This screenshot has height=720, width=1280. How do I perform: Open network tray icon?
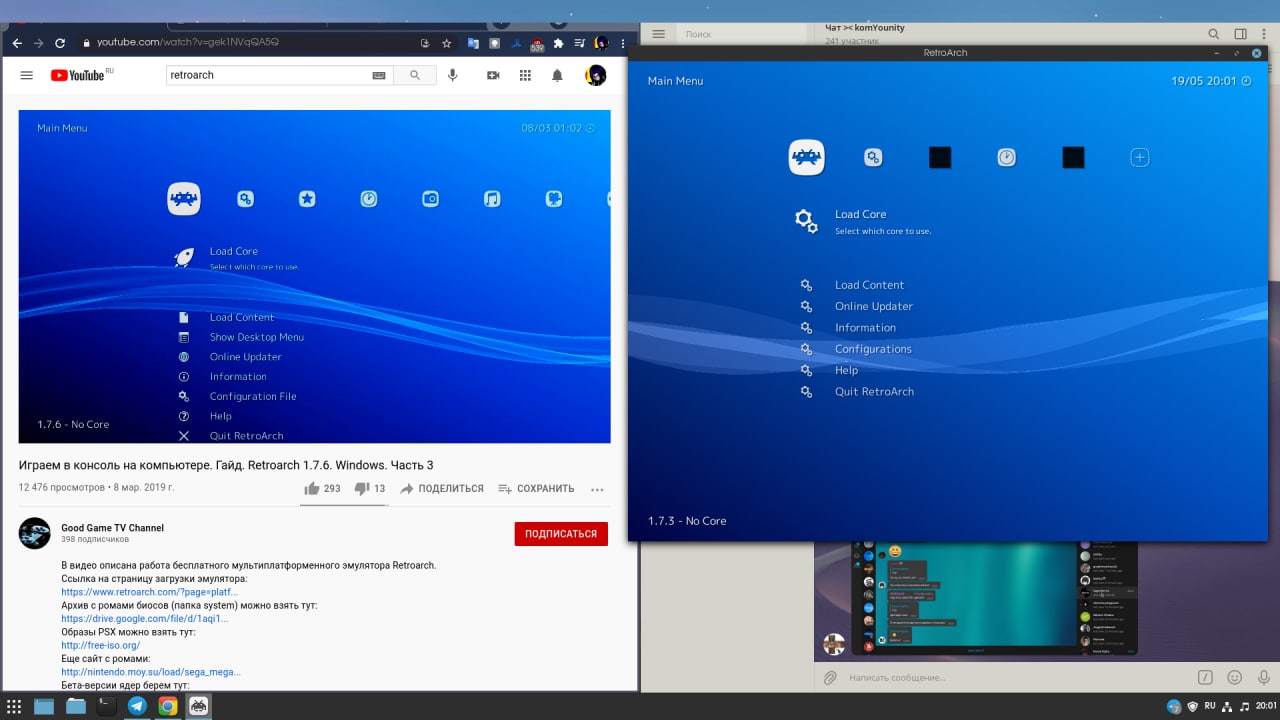point(1229,706)
